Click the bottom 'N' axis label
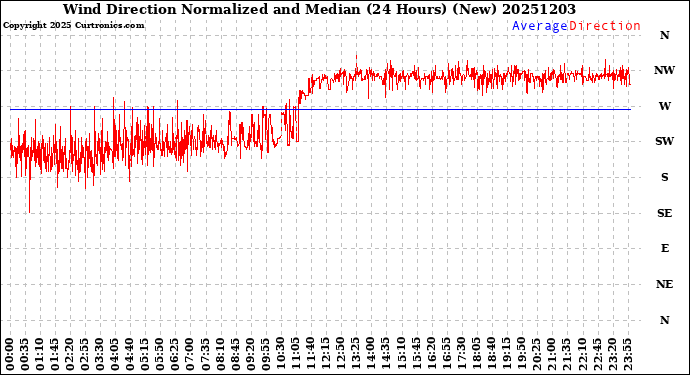This screenshot has width=690, height=375. (x=664, y=320)
